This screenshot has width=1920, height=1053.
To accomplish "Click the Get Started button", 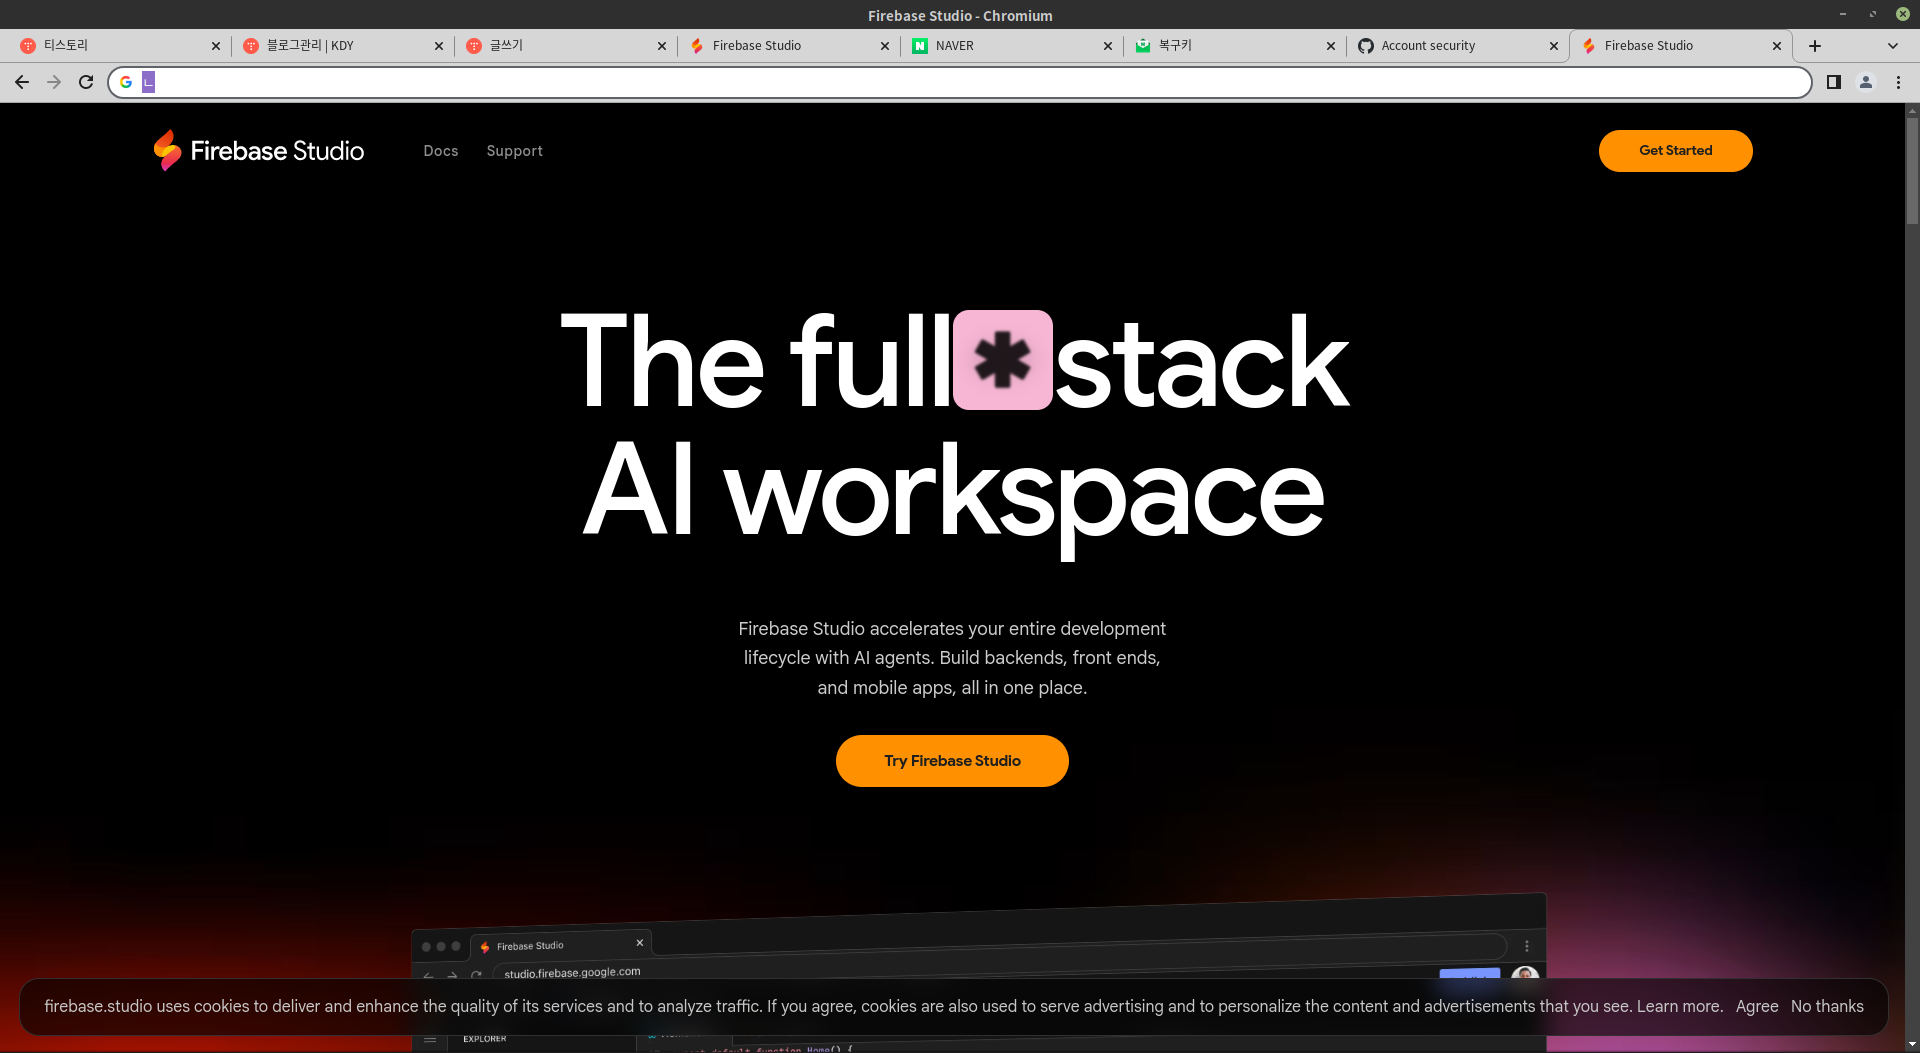I will (1675, 151).
